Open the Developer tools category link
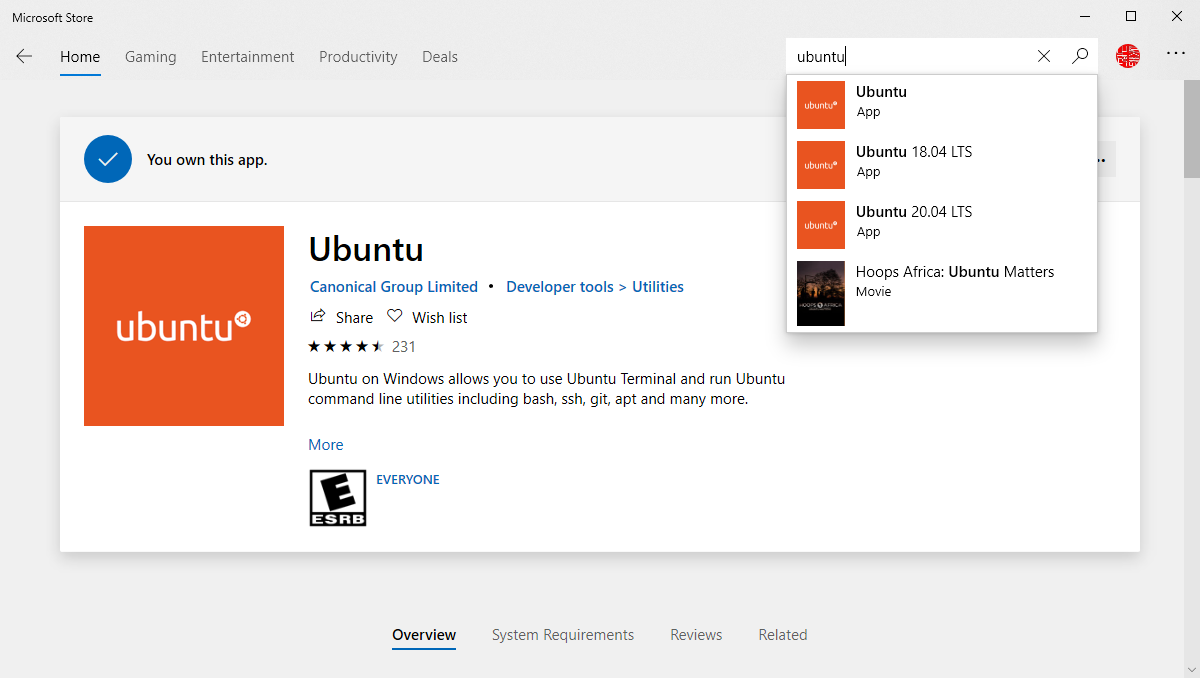The image size is (1200, 678). point(560,287)
